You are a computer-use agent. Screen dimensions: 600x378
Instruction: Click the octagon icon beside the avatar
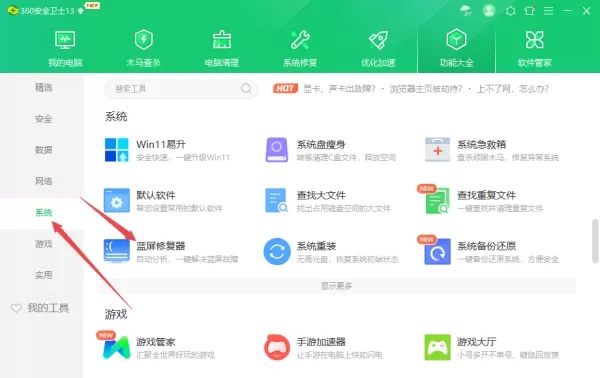pos(510,11)
